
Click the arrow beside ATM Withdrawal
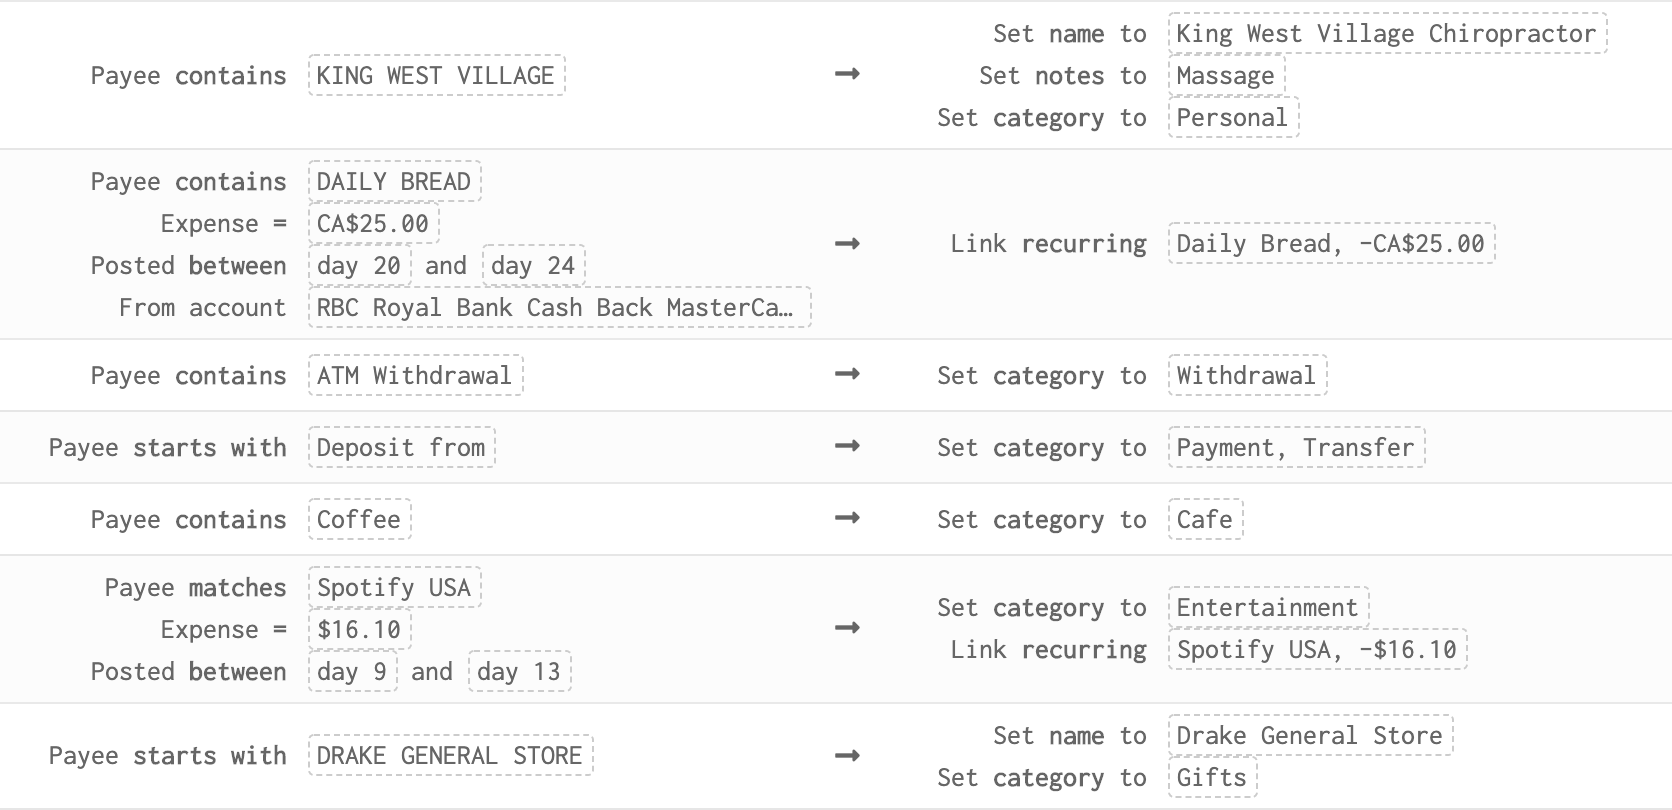(847, 374)
